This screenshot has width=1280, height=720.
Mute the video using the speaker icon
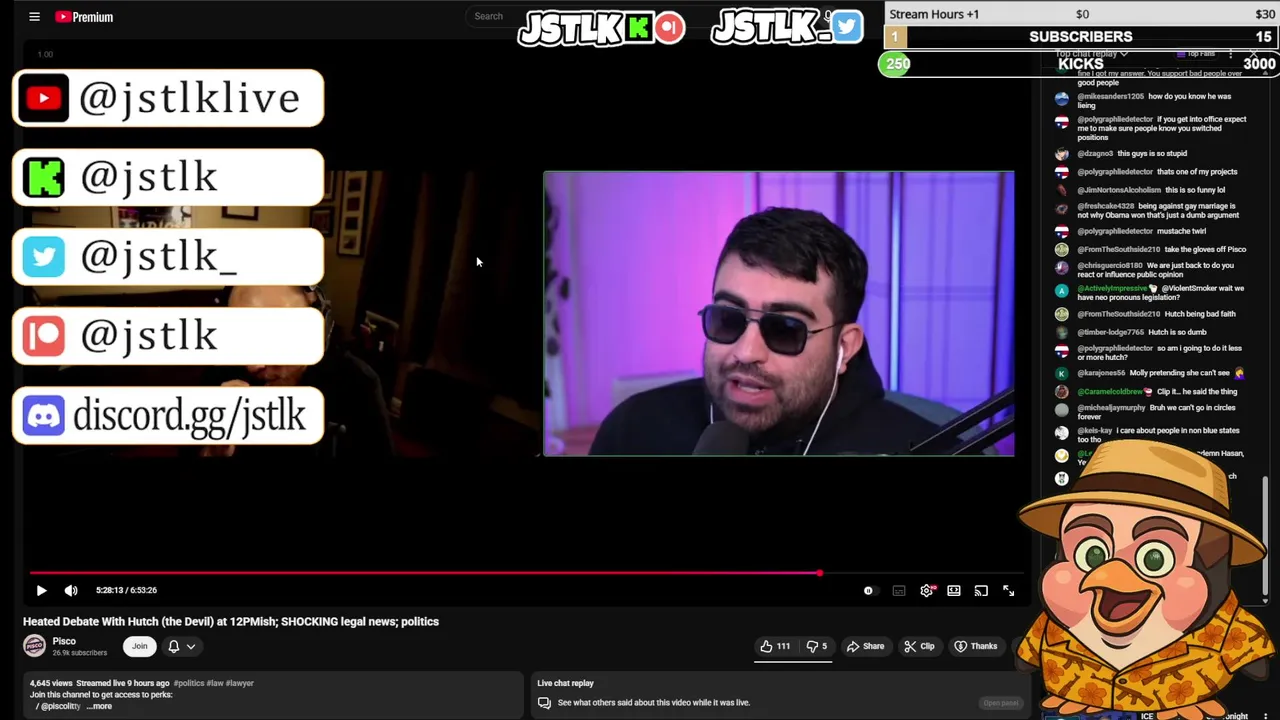[71, 590]
